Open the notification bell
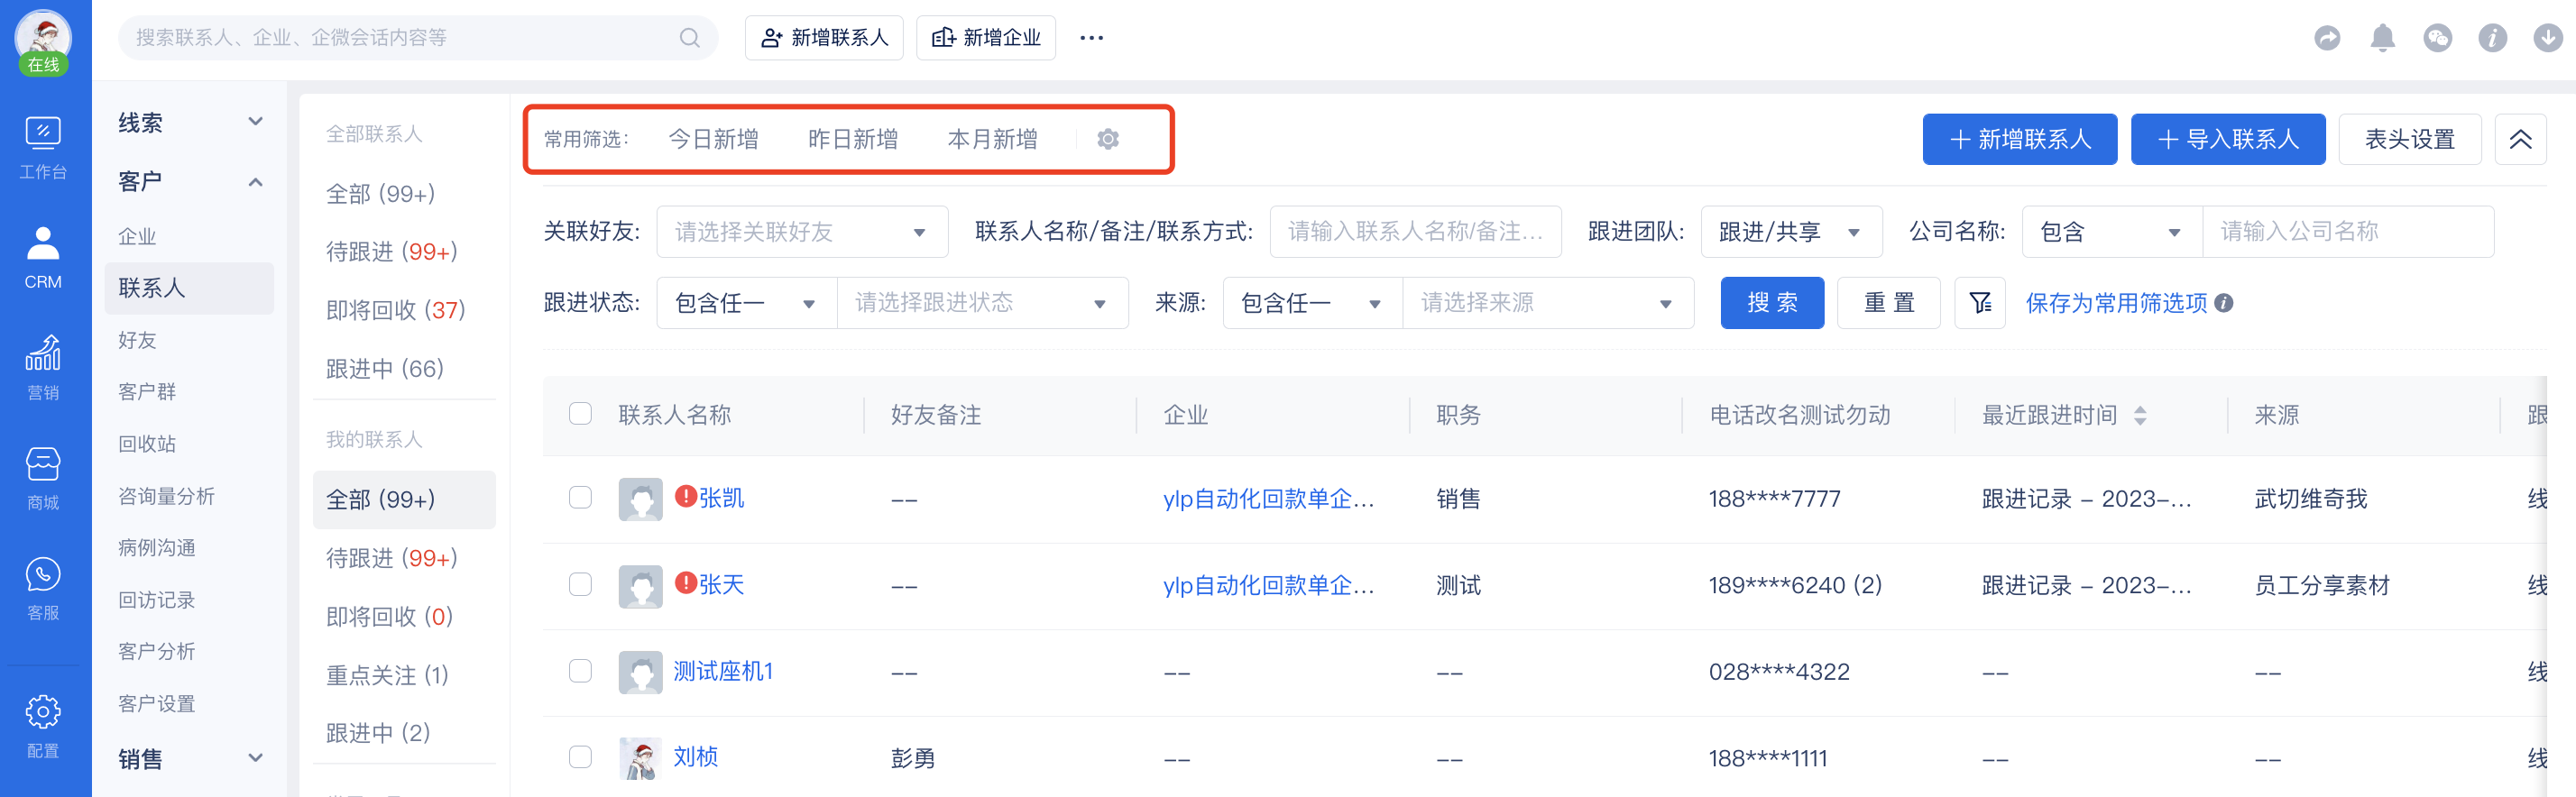The height and width of the screenshot is (797, 2576). [x=2382, y=38]
